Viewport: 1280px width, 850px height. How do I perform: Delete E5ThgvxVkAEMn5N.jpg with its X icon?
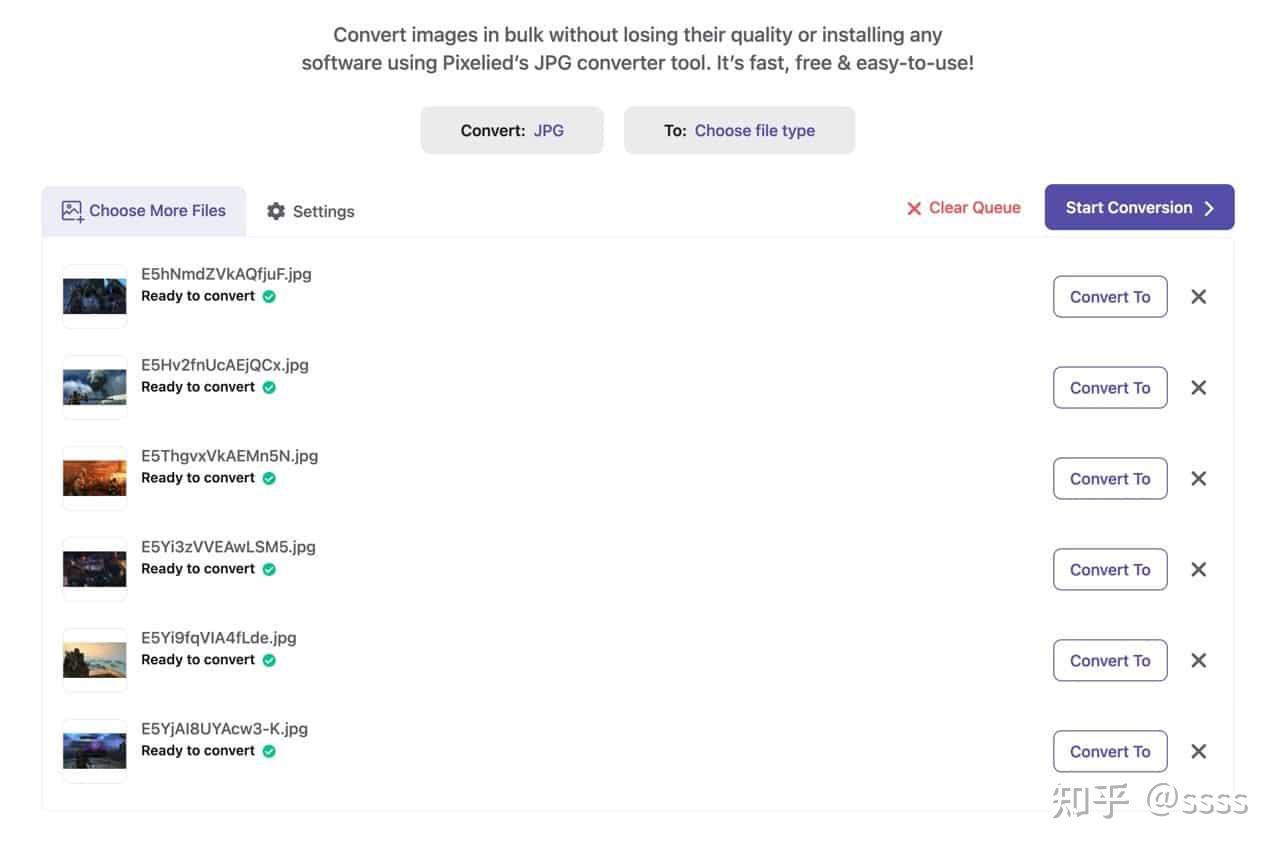[x=1198, y=479]
